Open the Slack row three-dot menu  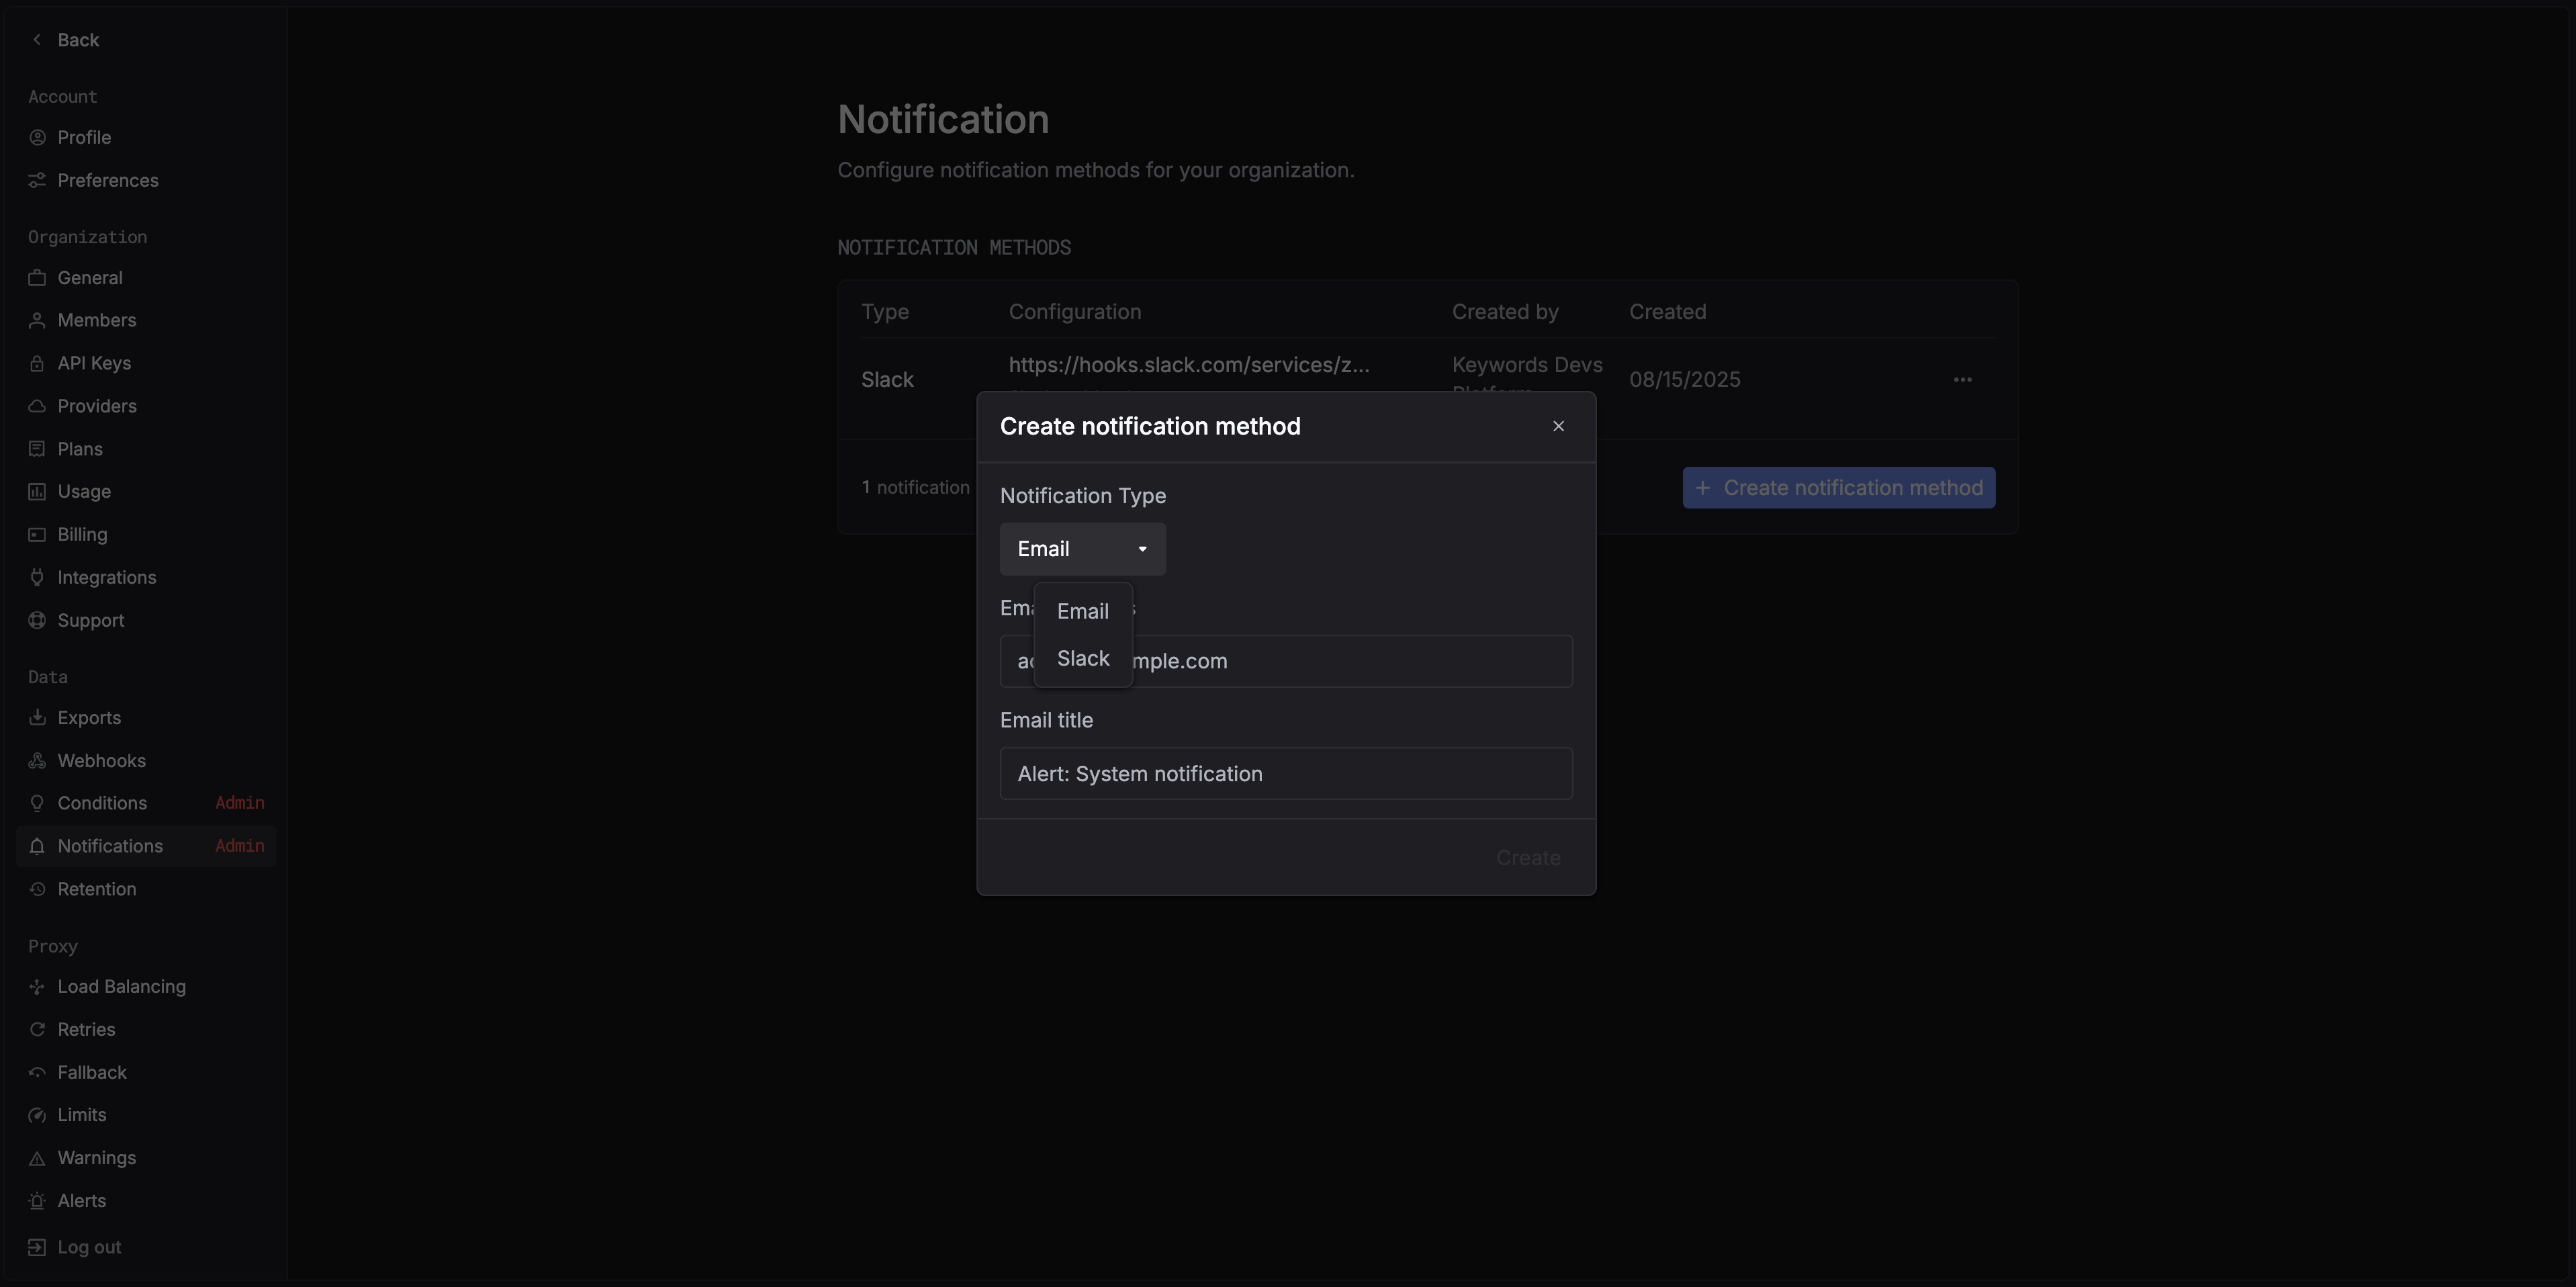click(1962, 380)
